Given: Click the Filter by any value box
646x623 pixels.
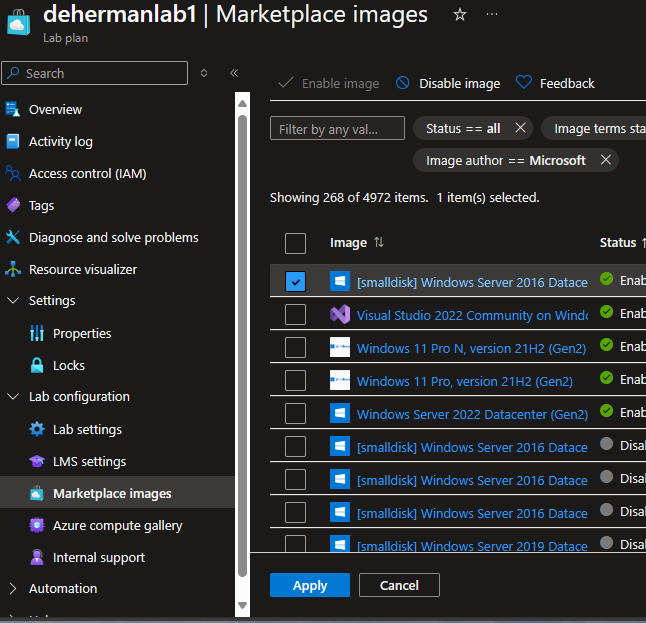Looking at the screenshot, I should click(337, 129).
